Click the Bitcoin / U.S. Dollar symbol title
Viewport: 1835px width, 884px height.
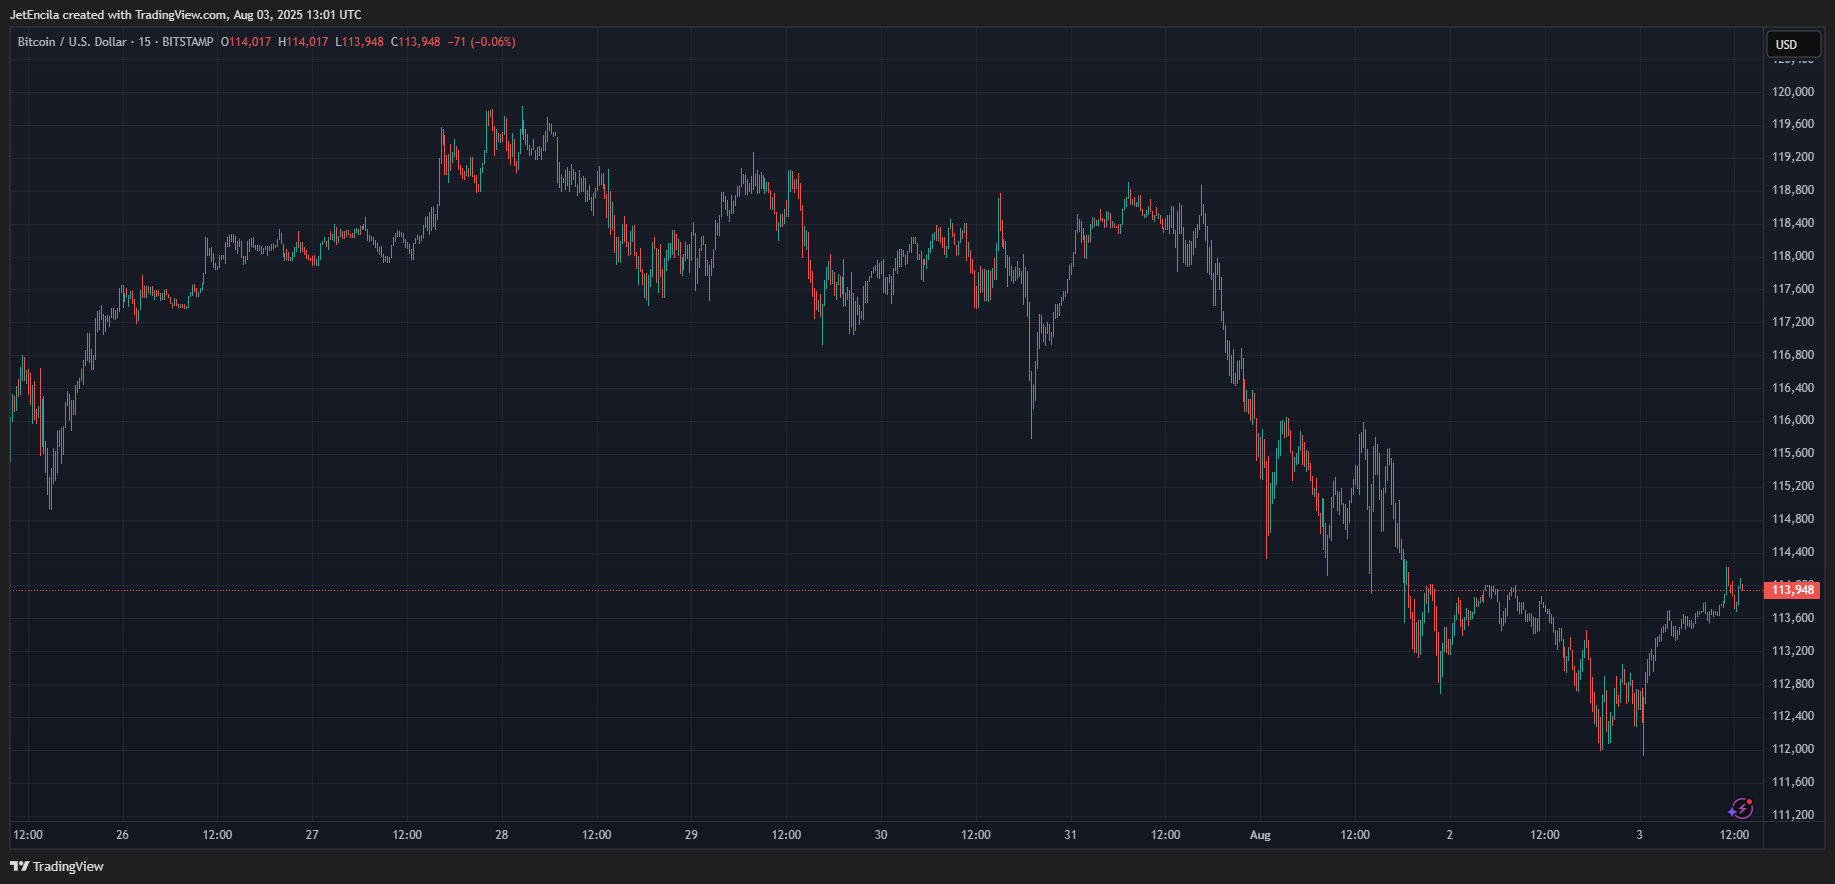(x=72, y=42)
